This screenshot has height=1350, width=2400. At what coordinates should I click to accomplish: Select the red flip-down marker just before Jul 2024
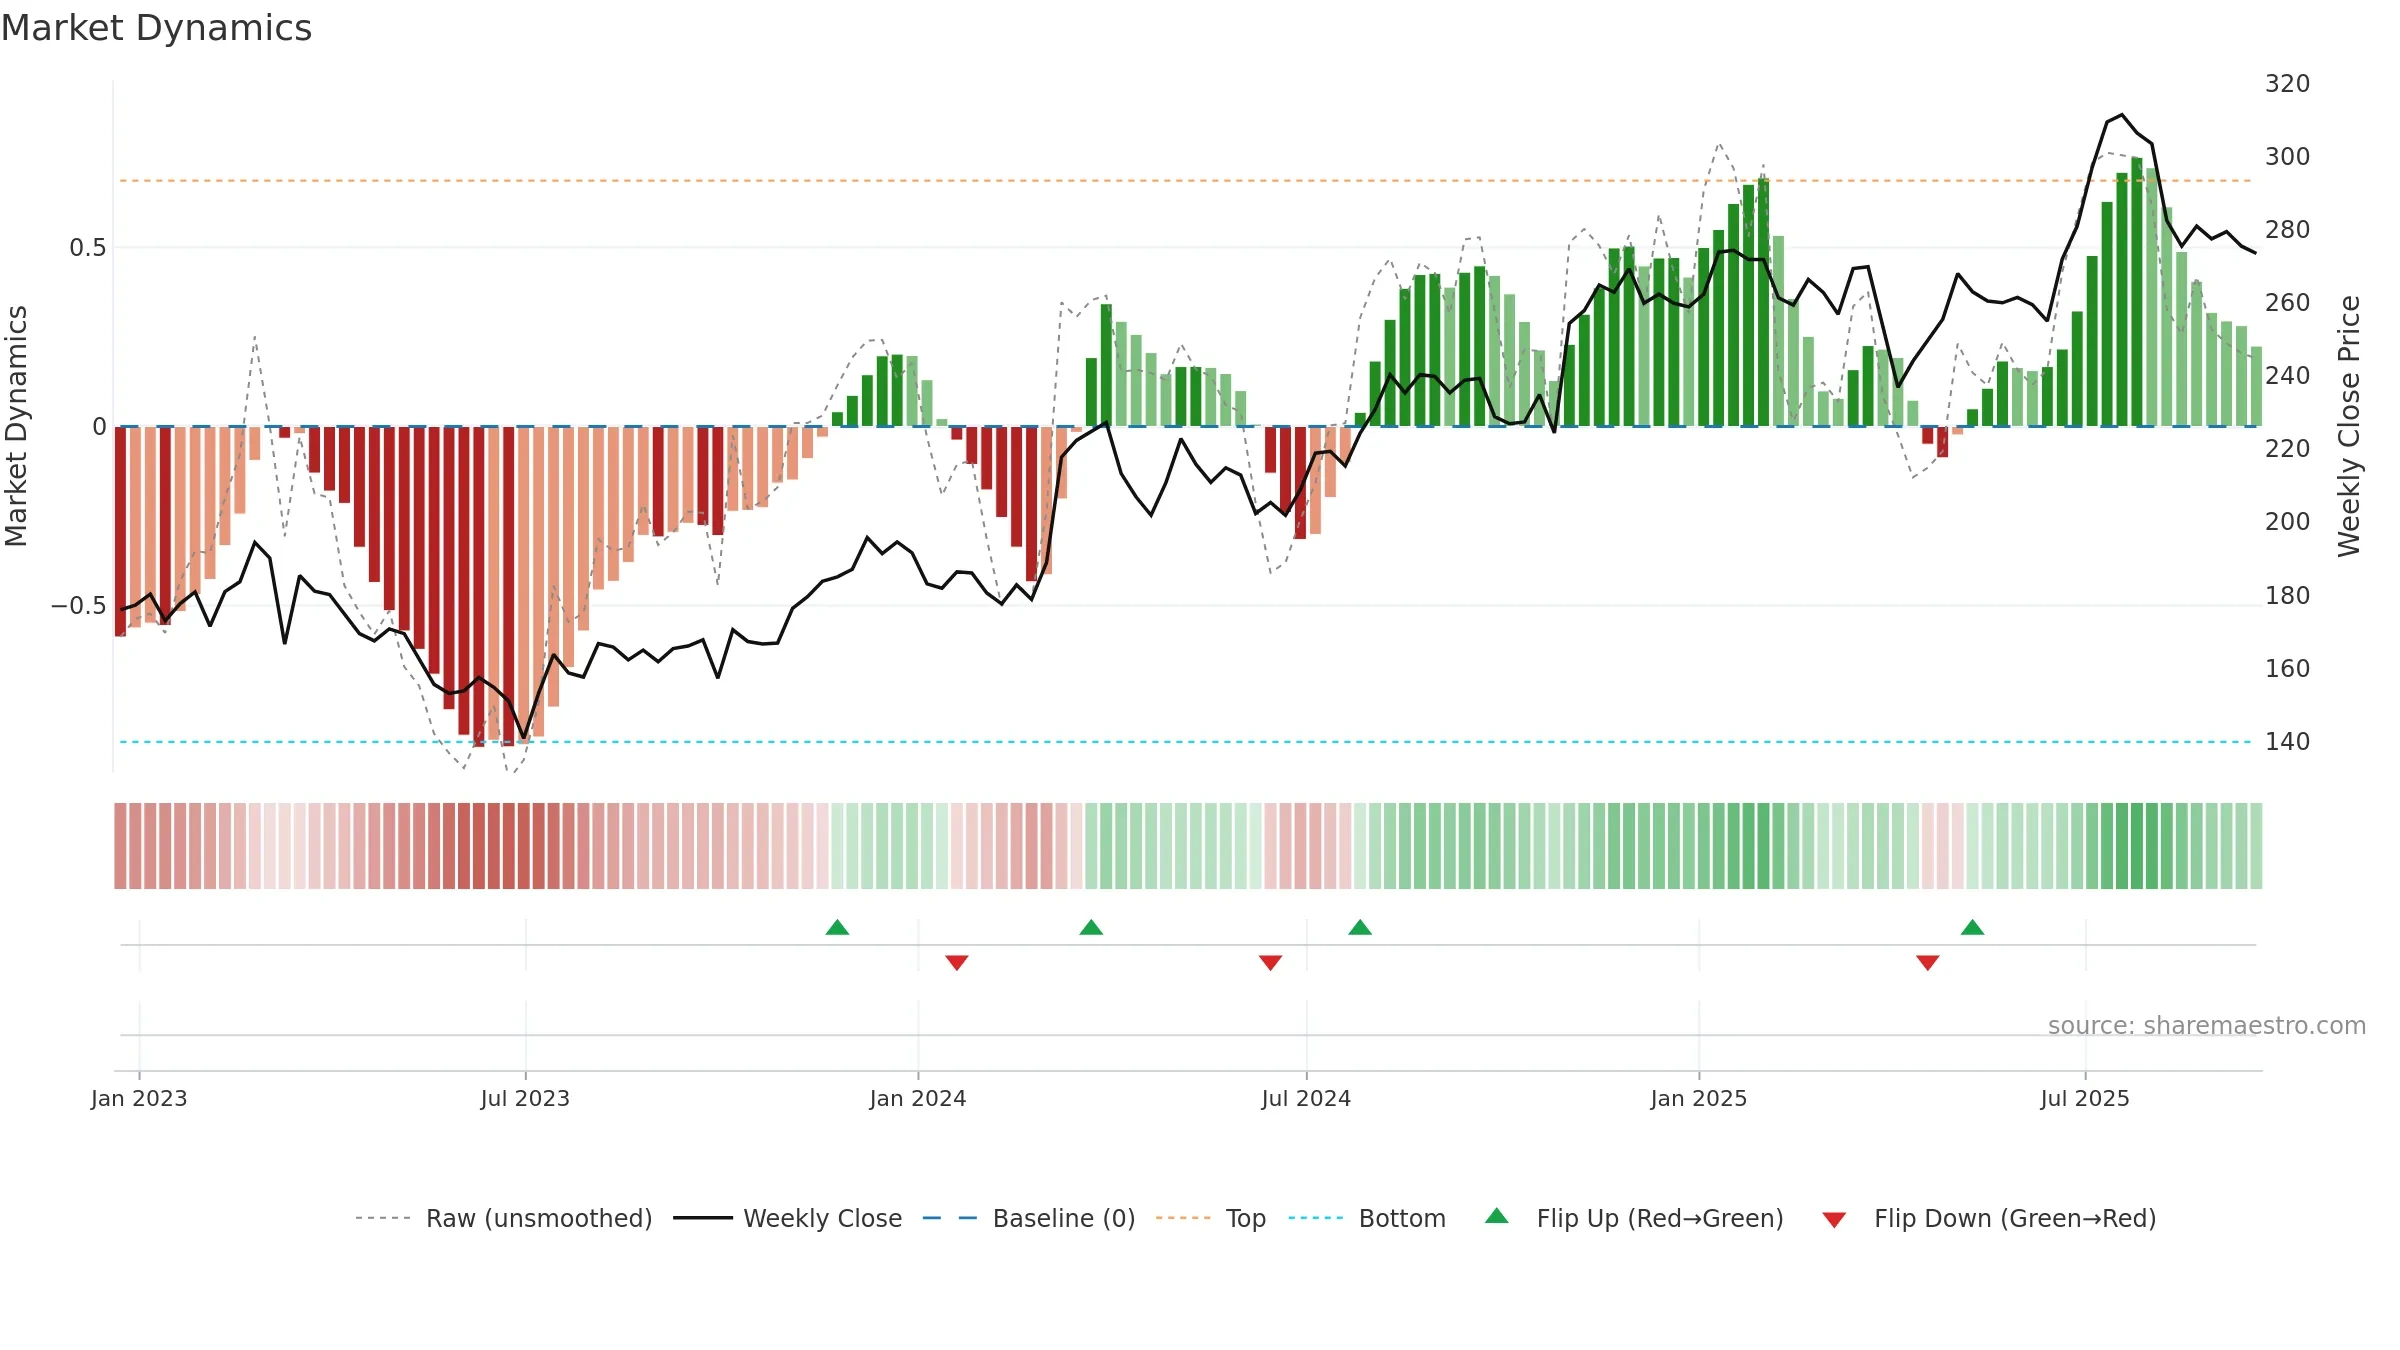[x=1271, y=963]
